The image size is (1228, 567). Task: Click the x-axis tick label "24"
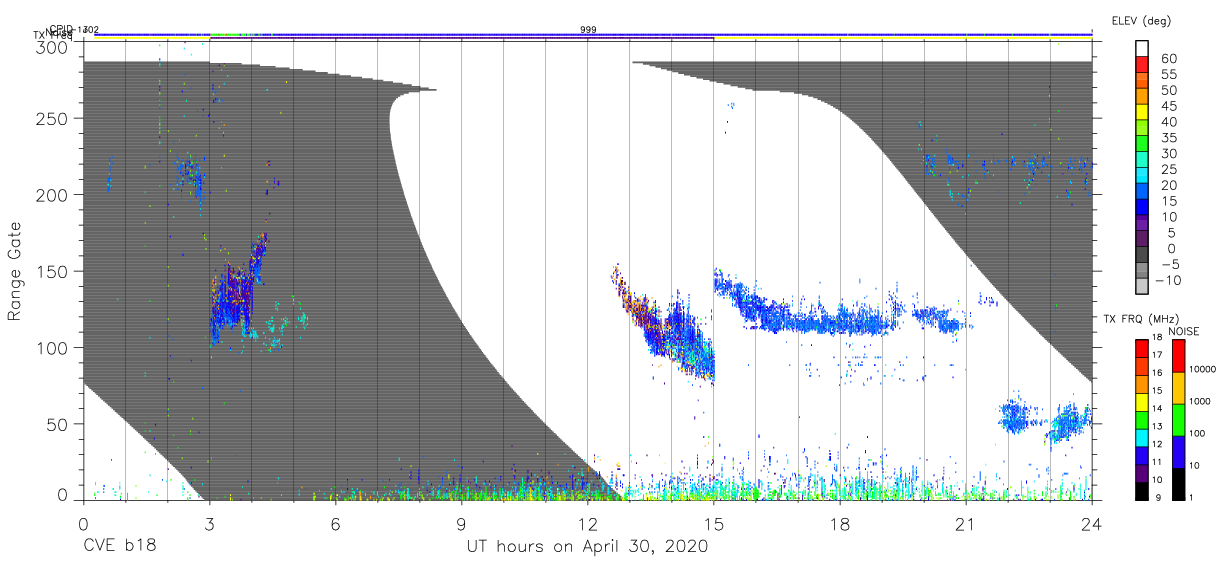click(1092, 525)
